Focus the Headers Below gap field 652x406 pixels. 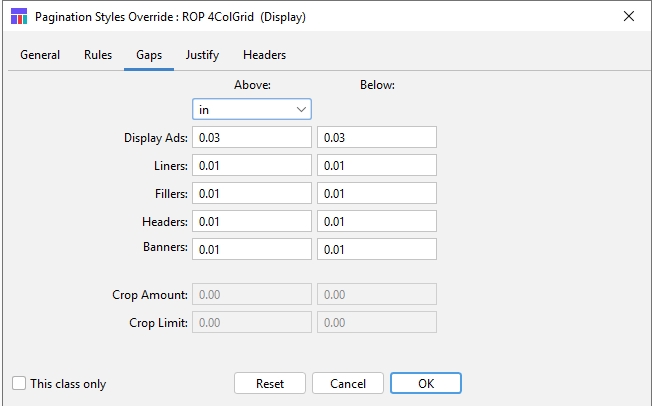click(376, 222)
